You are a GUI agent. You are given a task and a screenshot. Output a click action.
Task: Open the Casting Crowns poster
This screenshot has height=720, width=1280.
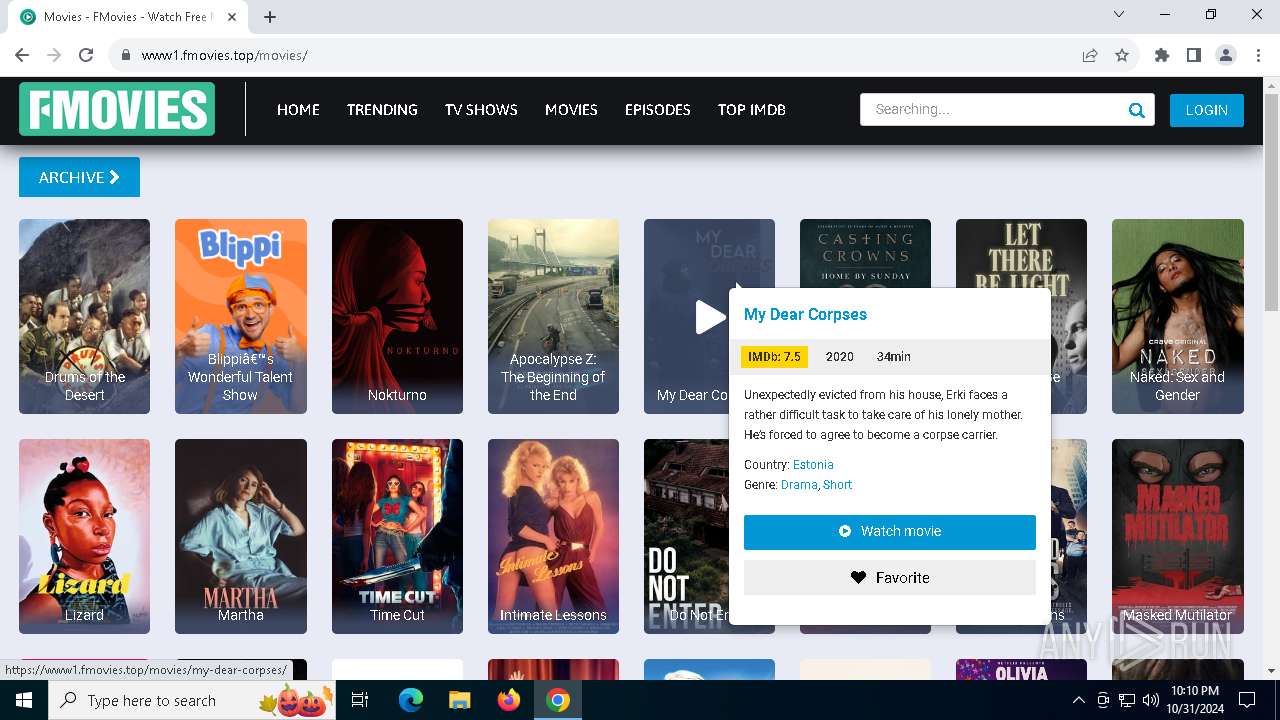point(865,253)
